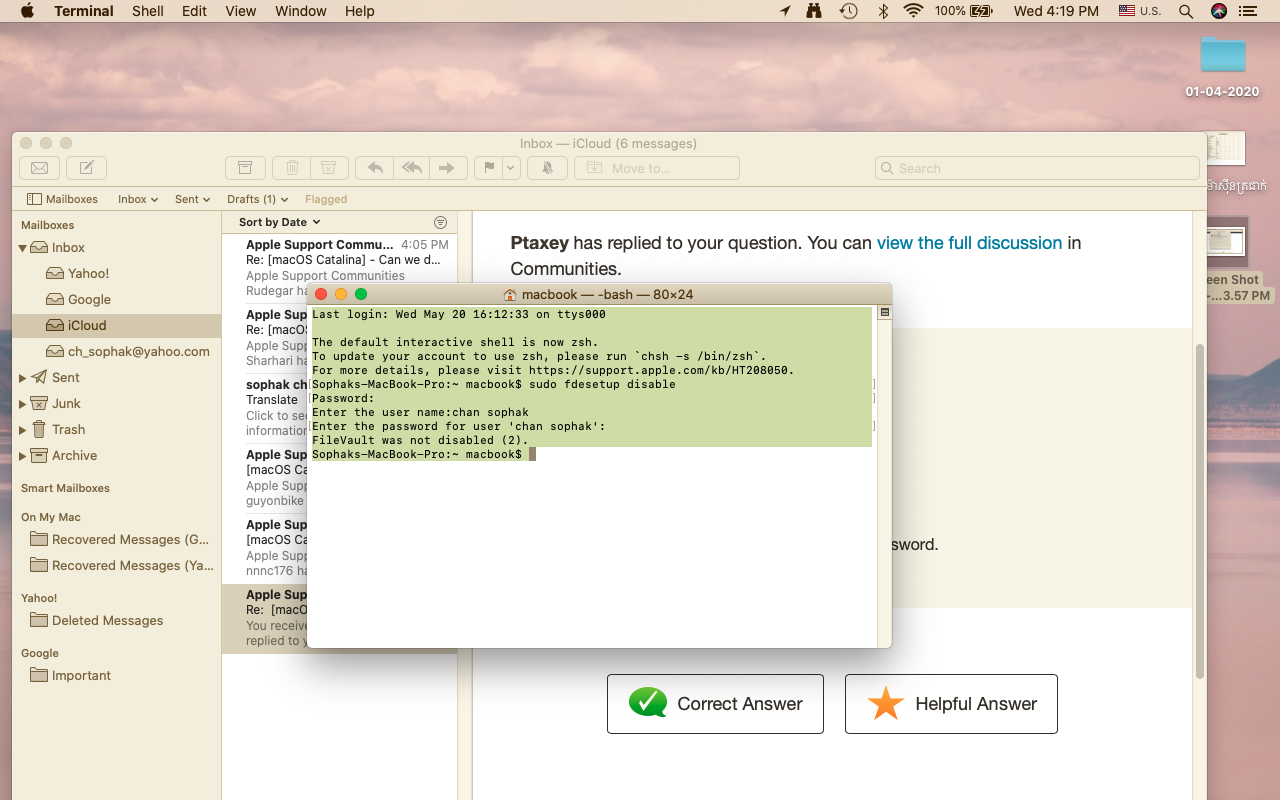Open the Shell menu
Viewport: 1280px width, 800px height.
coord(148,11)
